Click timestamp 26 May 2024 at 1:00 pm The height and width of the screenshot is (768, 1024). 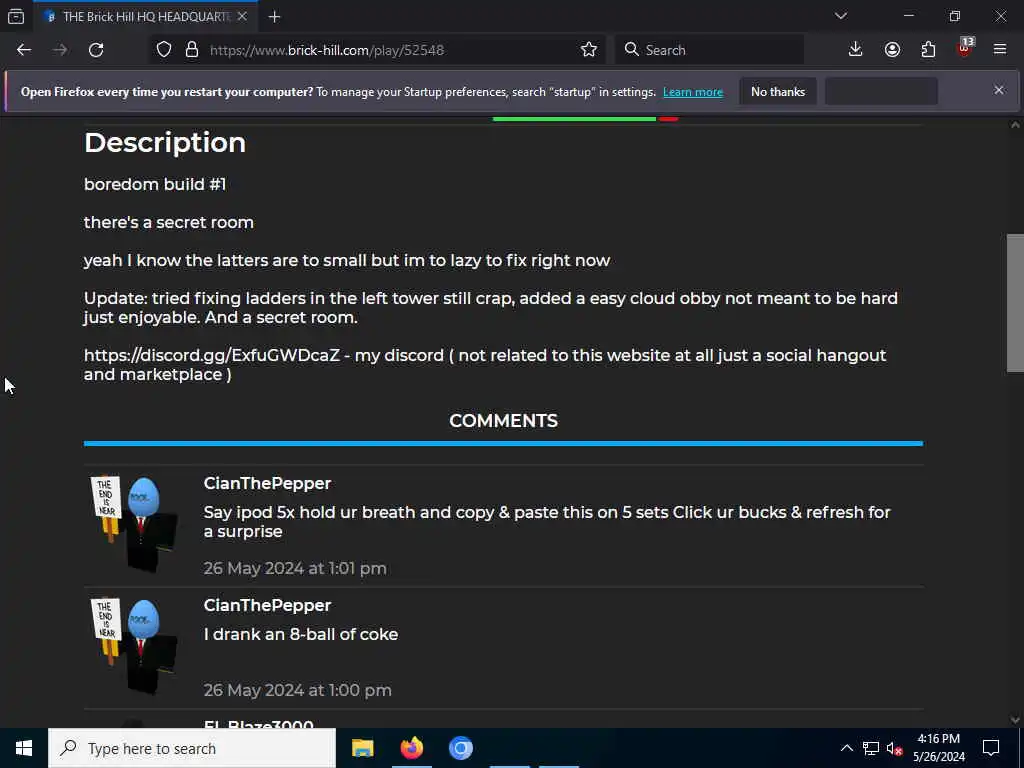(298, 690)
